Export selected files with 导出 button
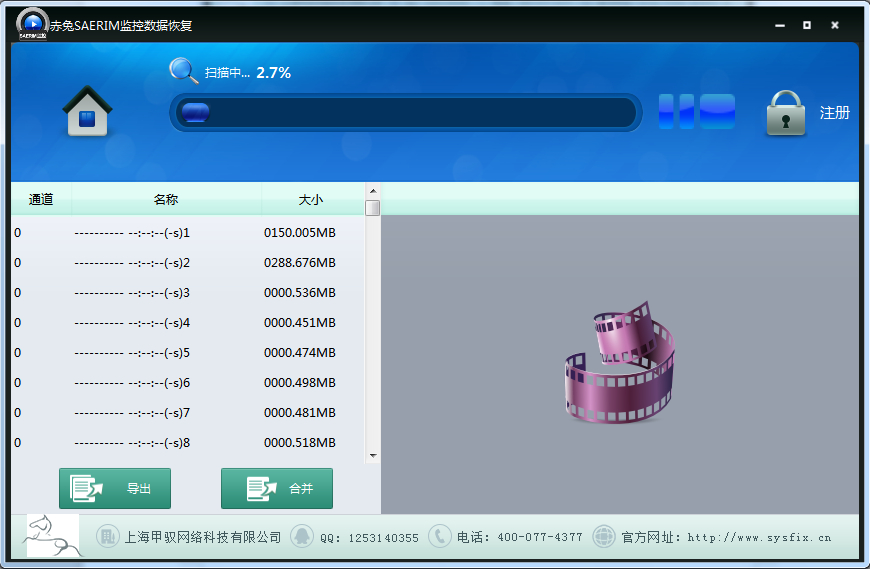This screenshot has width=870, height=569. pyautogui.click(x=115, y=488)
